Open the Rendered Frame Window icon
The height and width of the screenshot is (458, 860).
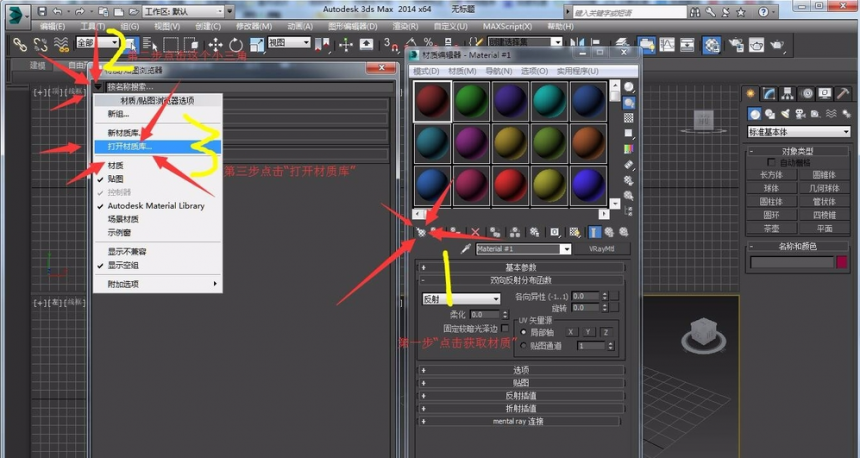pyautogui.click(x=756, y=44)
